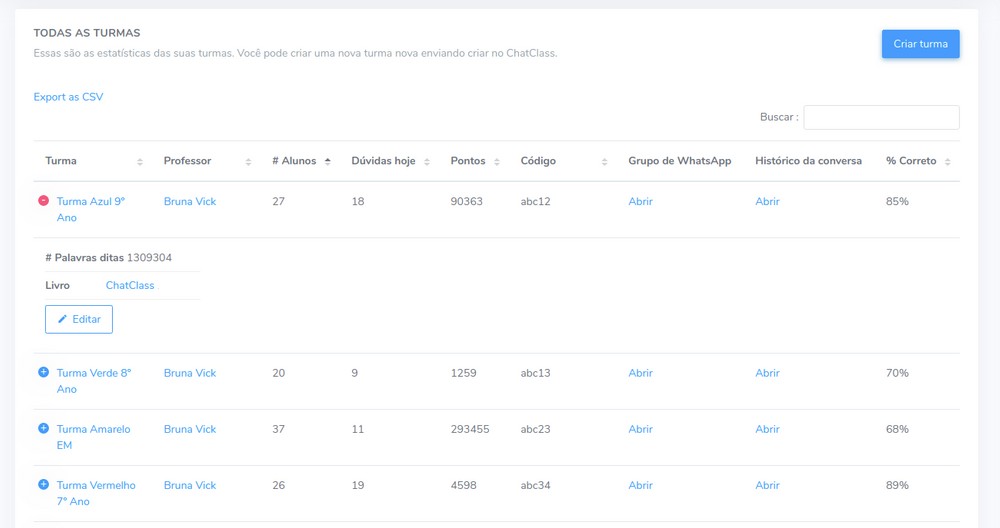The image size is (1000, 528).
Task: Open Bruna Vick for Turma Amarelo
Action: tap(190, 429)
